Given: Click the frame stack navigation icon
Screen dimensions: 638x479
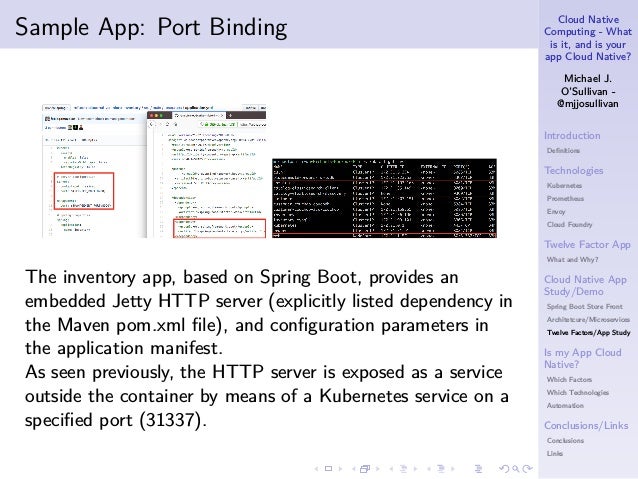Looking at the screenshot, I should (365, 469).
